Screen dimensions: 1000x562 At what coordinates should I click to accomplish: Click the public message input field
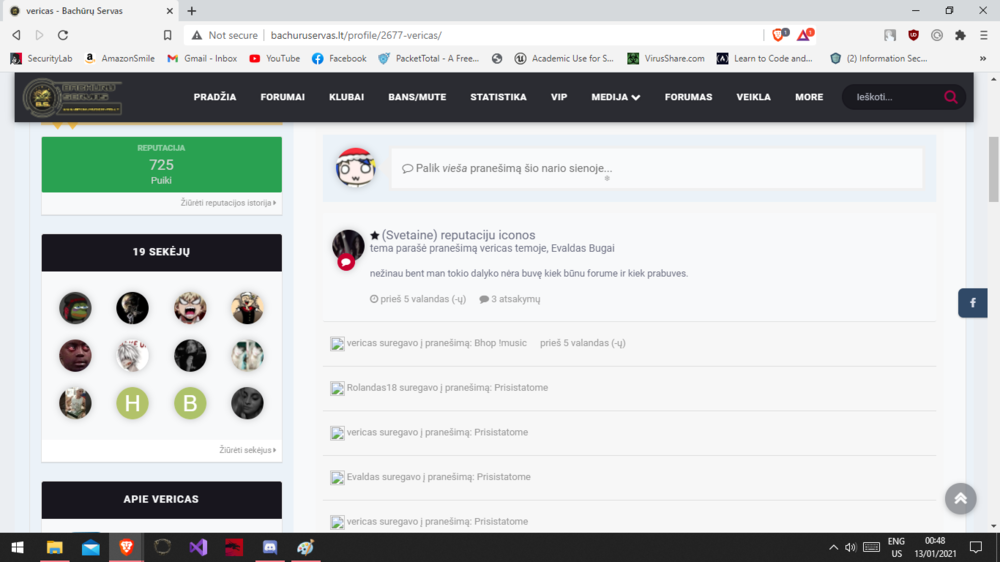[x=657, y=169]
